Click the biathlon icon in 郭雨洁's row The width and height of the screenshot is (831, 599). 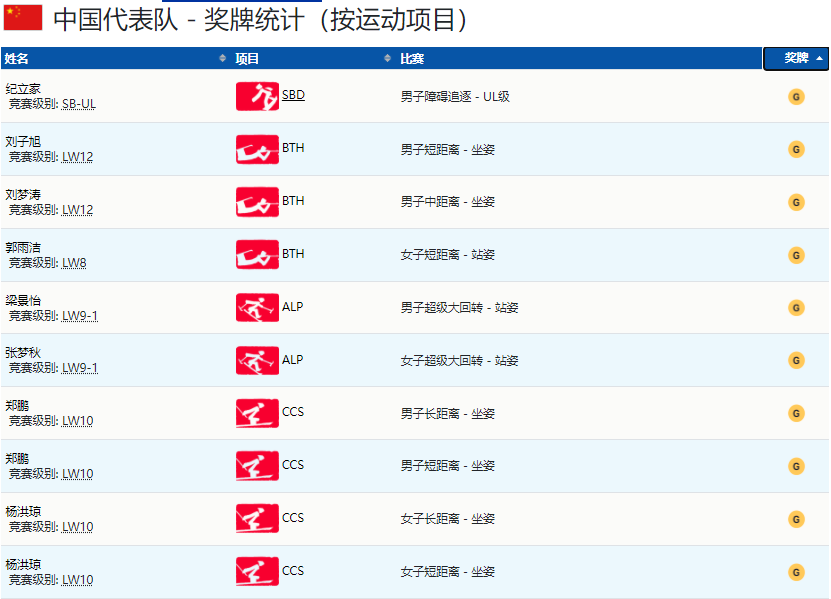click(x=257, y=254)
